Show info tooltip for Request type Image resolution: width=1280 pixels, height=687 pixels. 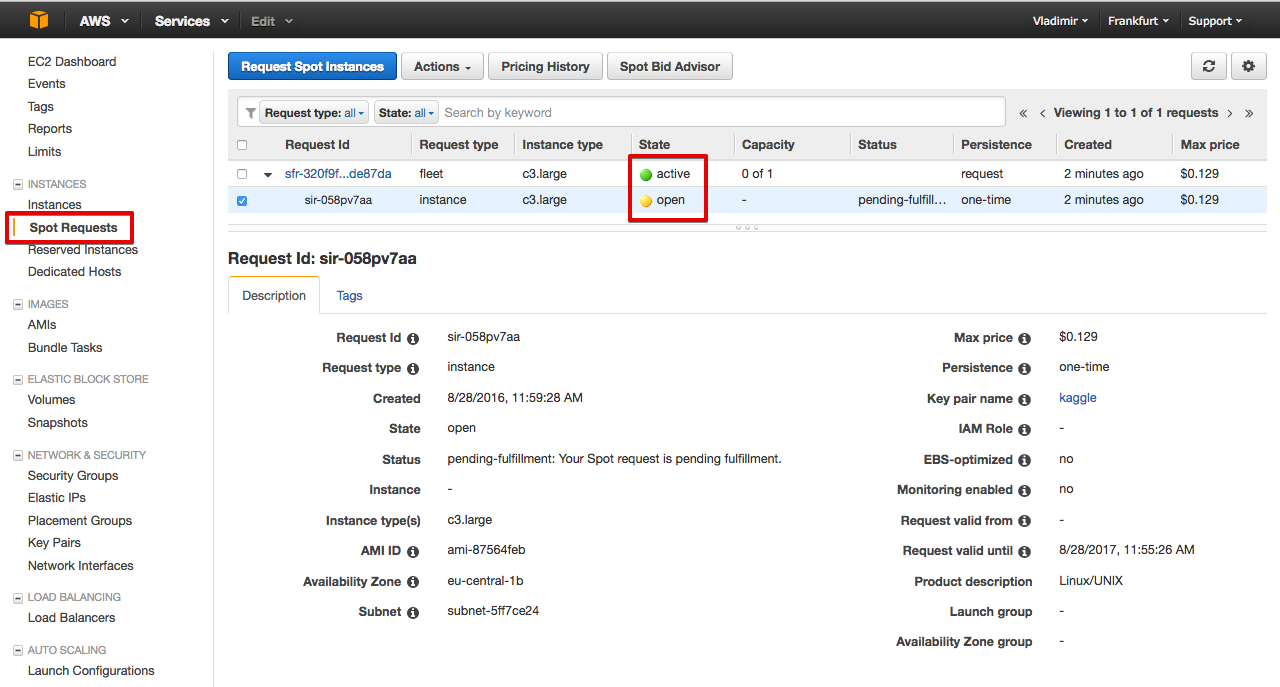[413, 369]
